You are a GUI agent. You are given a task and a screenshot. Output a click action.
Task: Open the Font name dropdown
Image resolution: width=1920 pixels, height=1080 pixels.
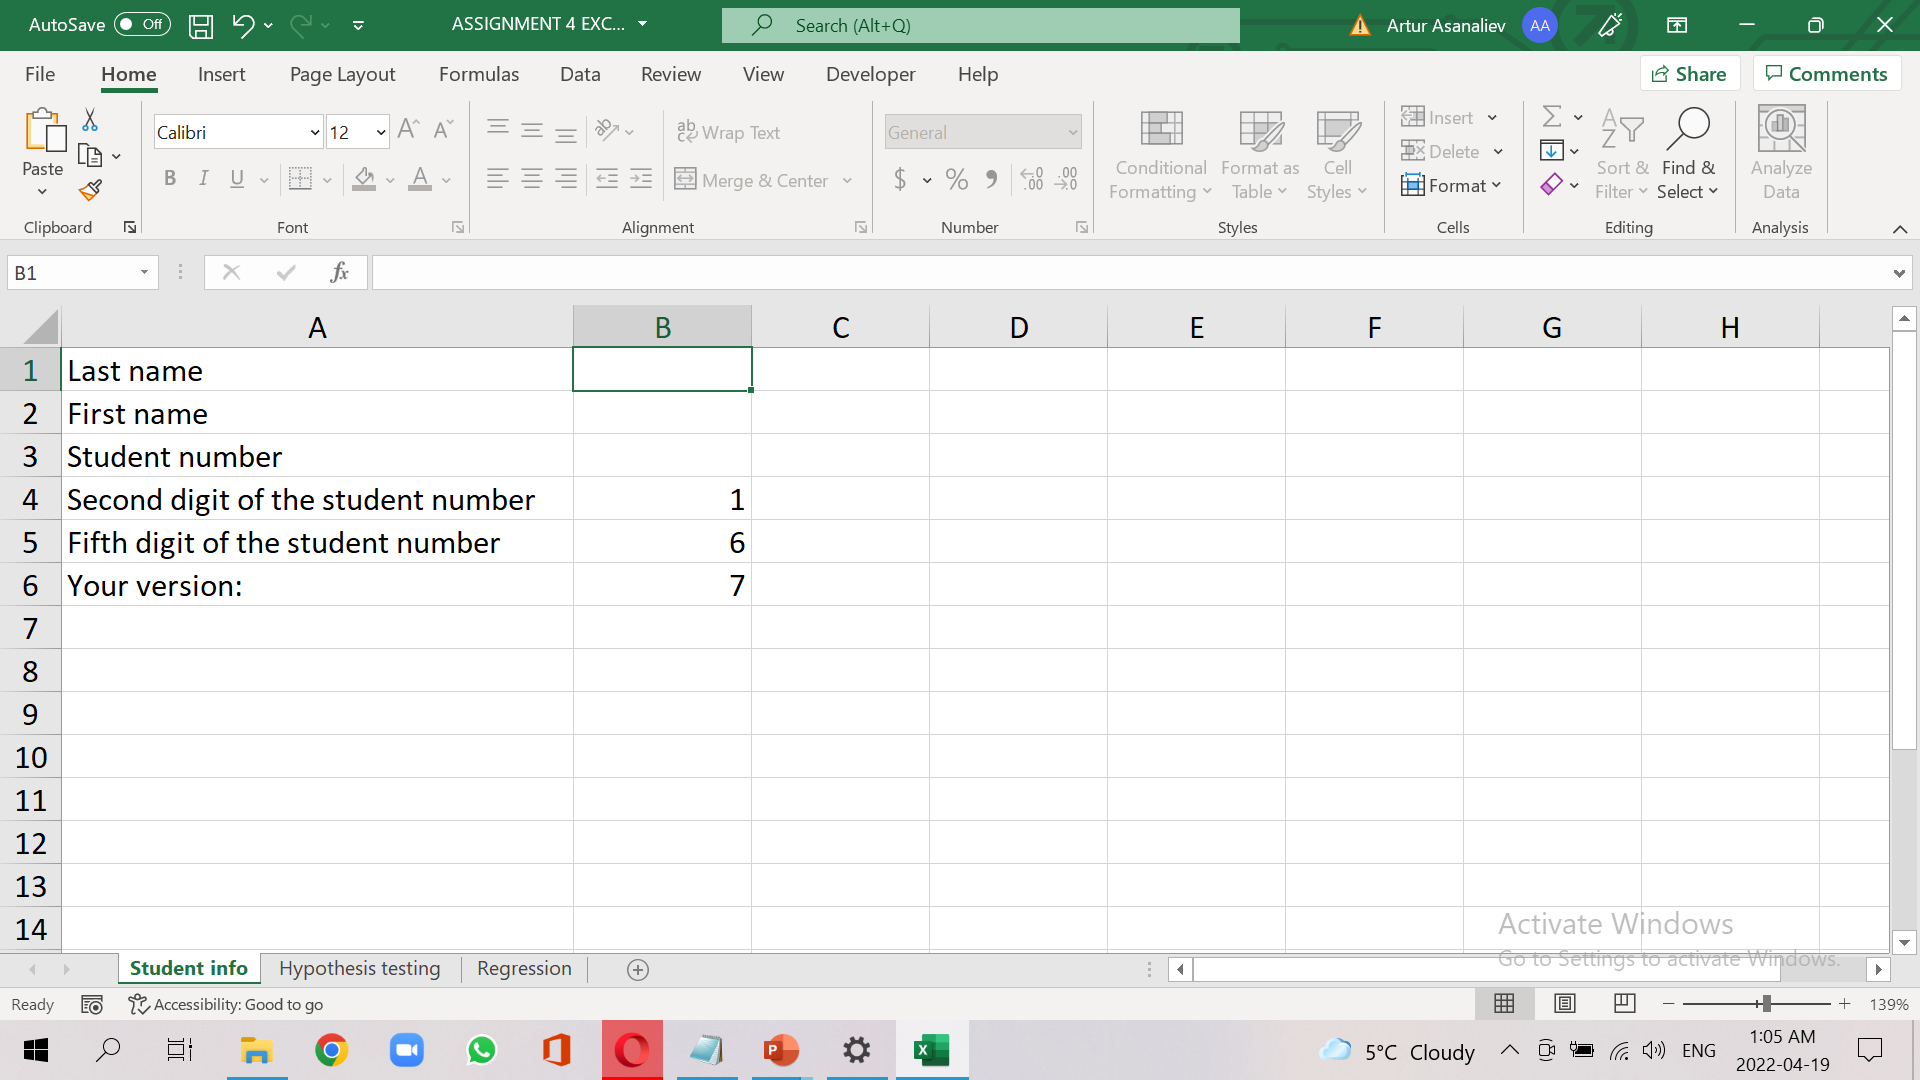[314, 131]
